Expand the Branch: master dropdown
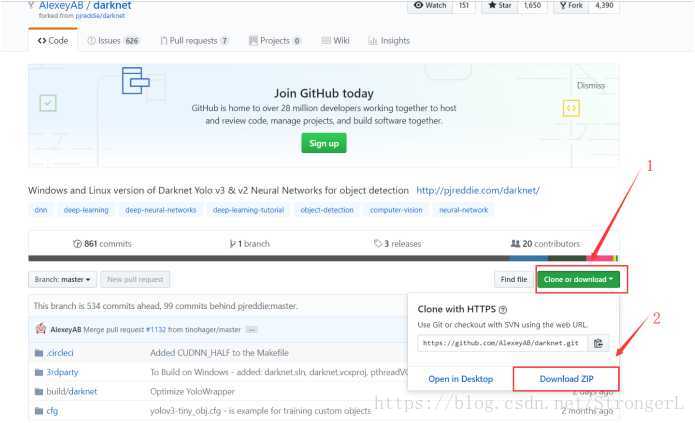Screen dimensions: 695x423 click(x=62, y=280)
